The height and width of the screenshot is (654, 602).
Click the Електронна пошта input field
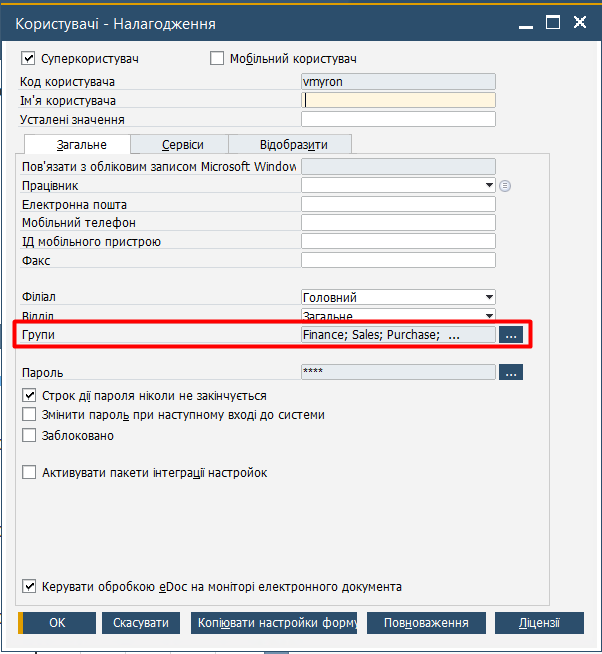(x=398, y=204)
